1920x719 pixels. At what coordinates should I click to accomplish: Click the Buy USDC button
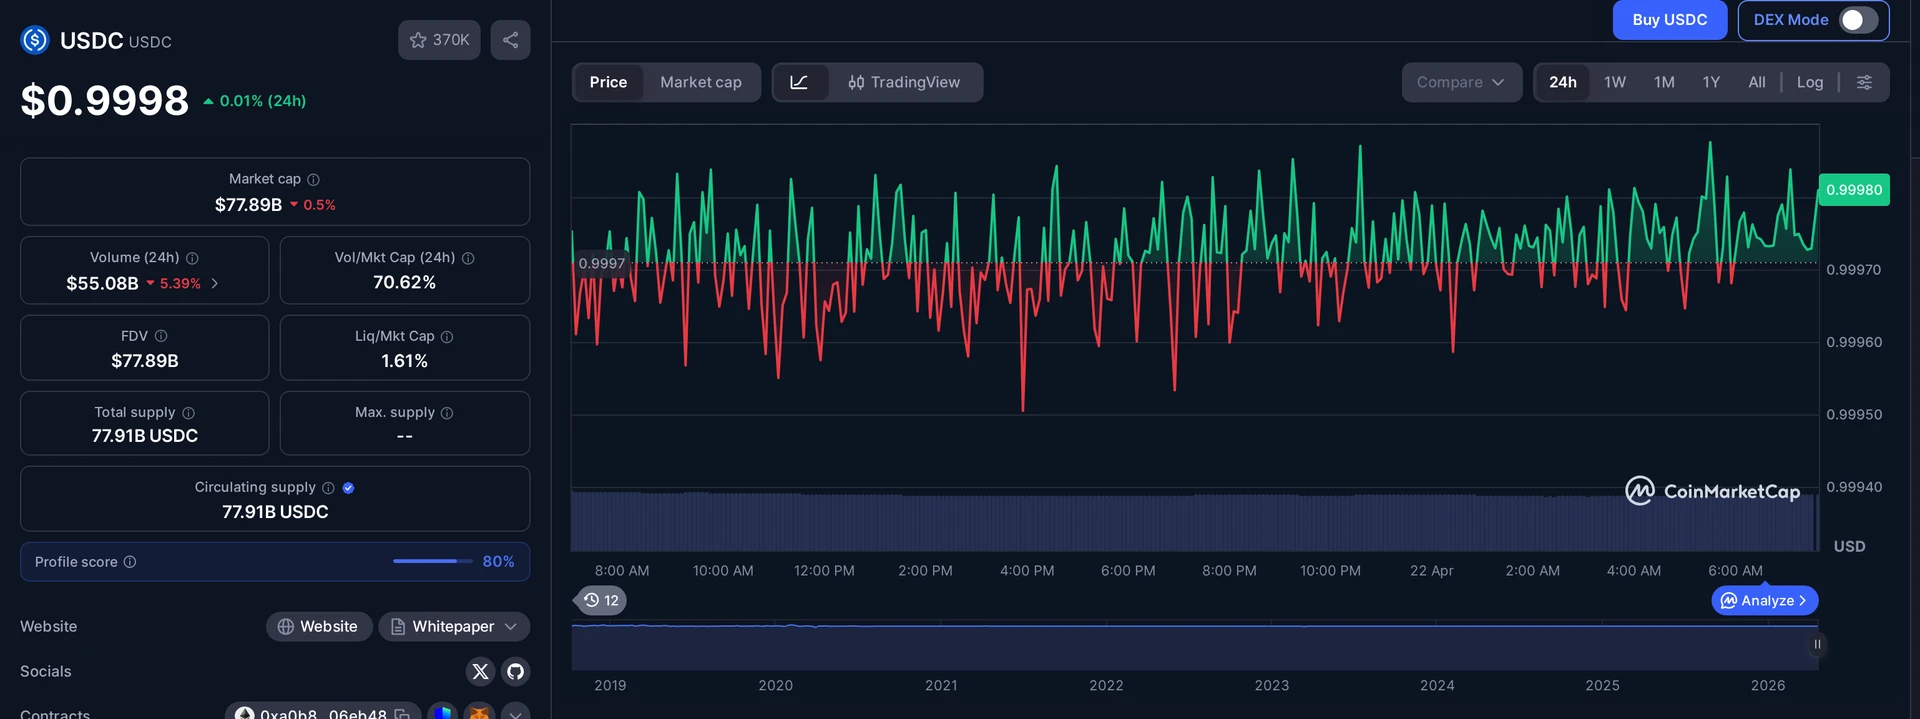1670,20
